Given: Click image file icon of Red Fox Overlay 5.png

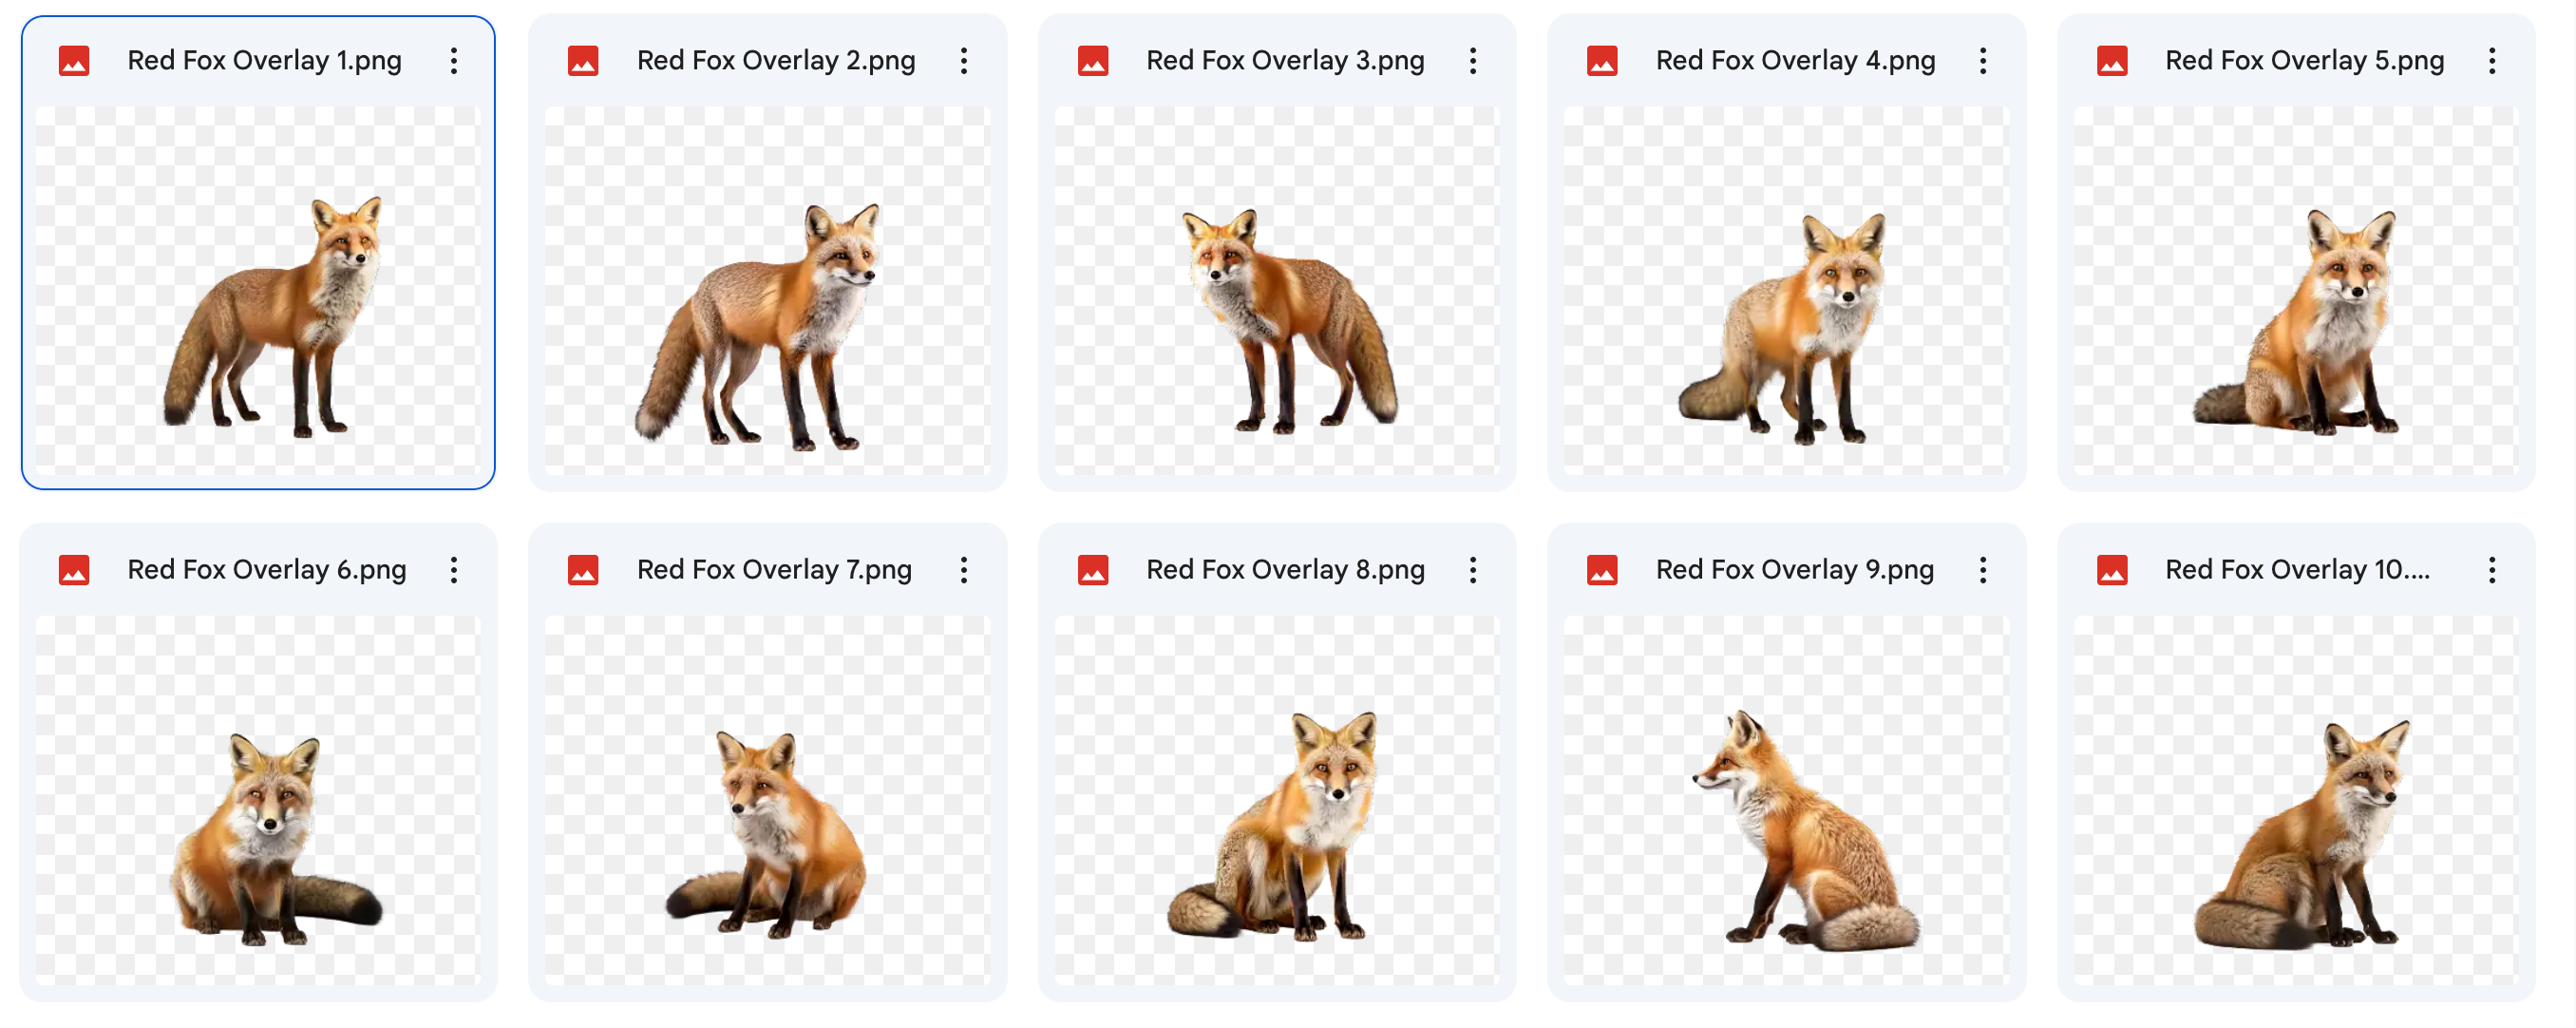Looking at the screenshot, I should [2112, 61].
